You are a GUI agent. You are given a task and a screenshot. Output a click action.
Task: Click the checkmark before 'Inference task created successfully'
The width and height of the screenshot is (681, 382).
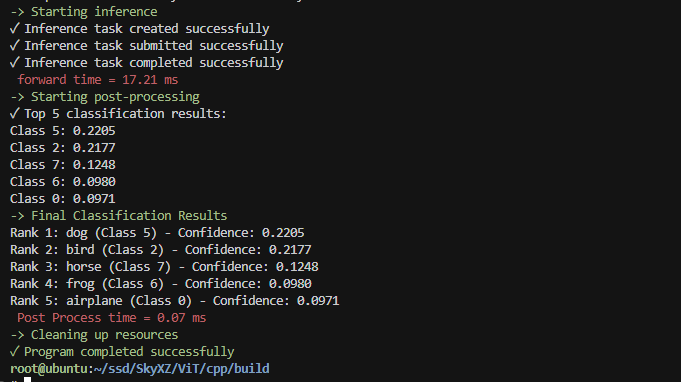pyautogui.click(x=15, y=29)
